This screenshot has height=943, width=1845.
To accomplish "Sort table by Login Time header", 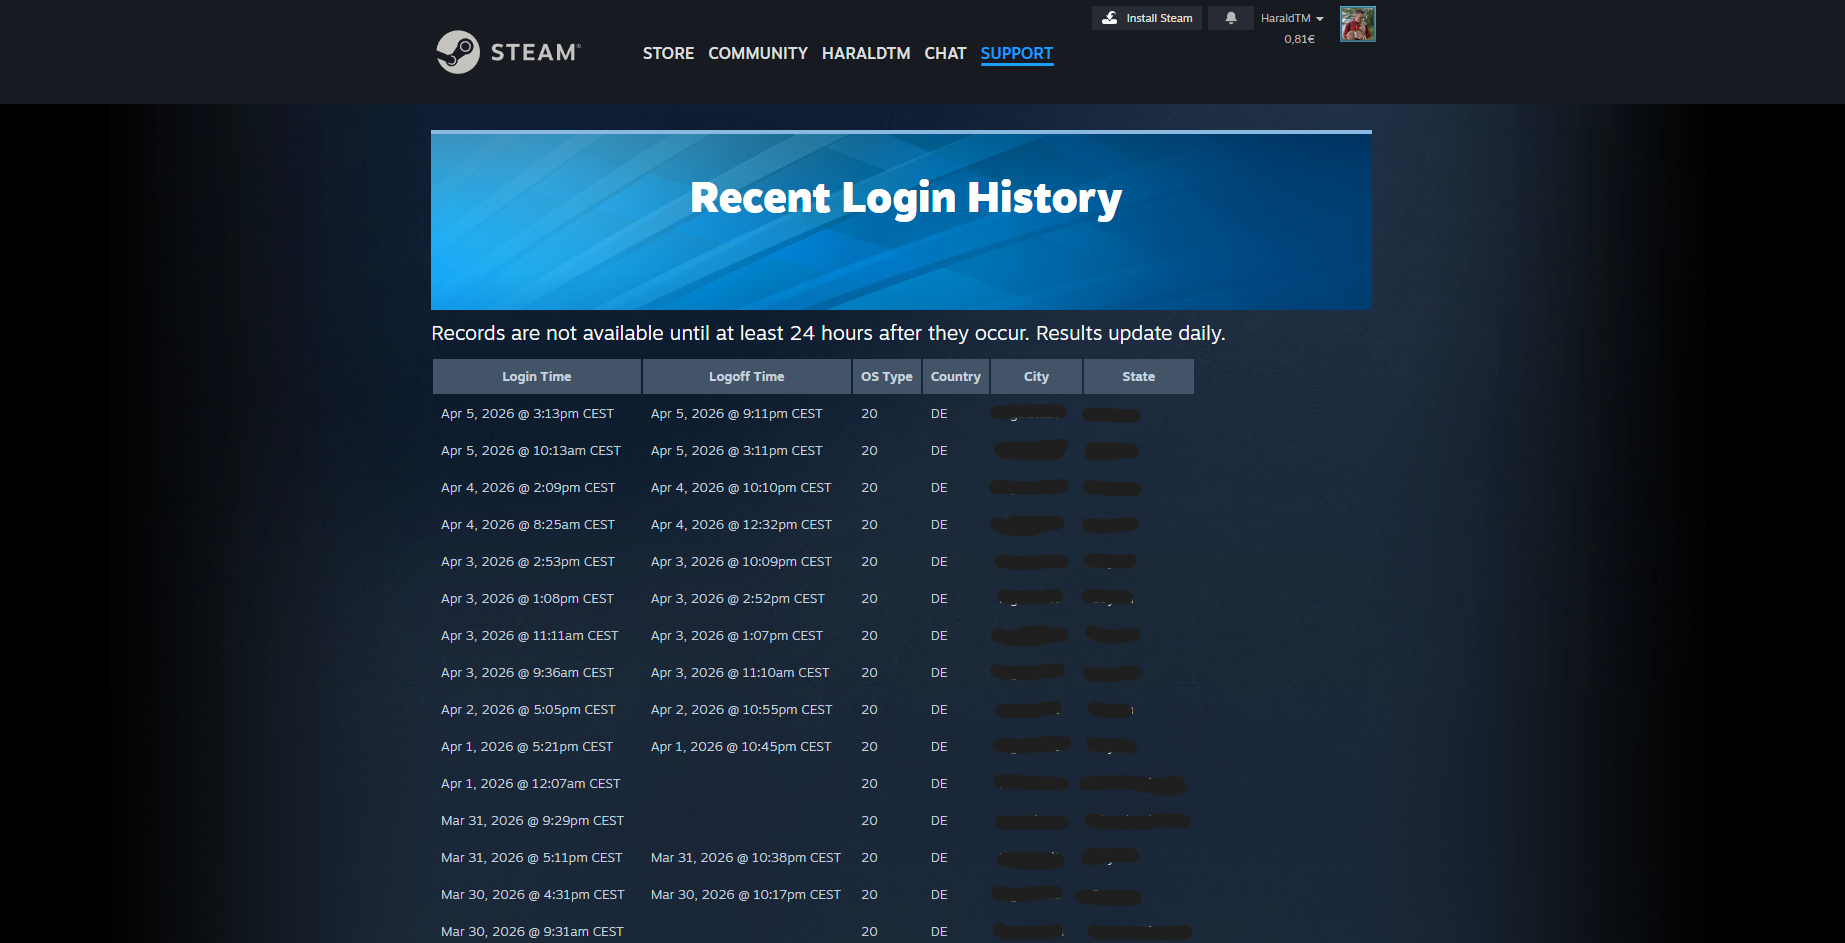I will pyautogui.click(x=536, y=376).
